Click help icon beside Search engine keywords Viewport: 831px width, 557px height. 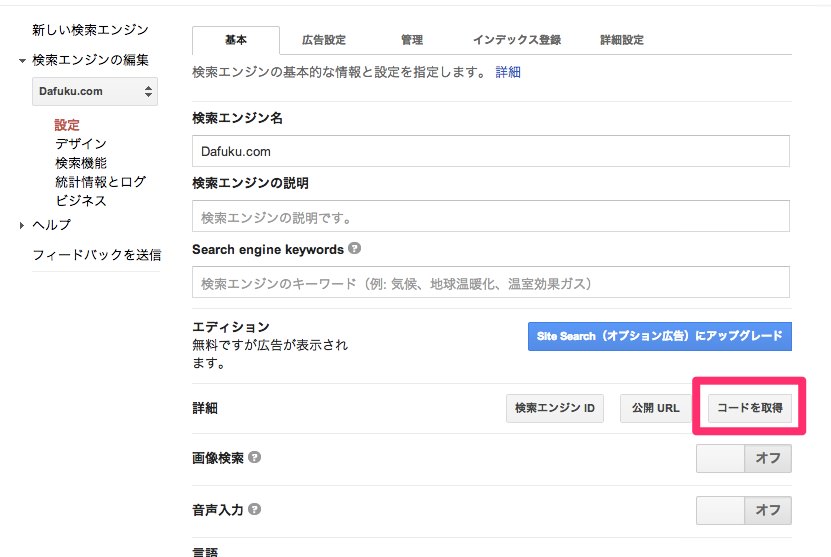coord(355,248)
